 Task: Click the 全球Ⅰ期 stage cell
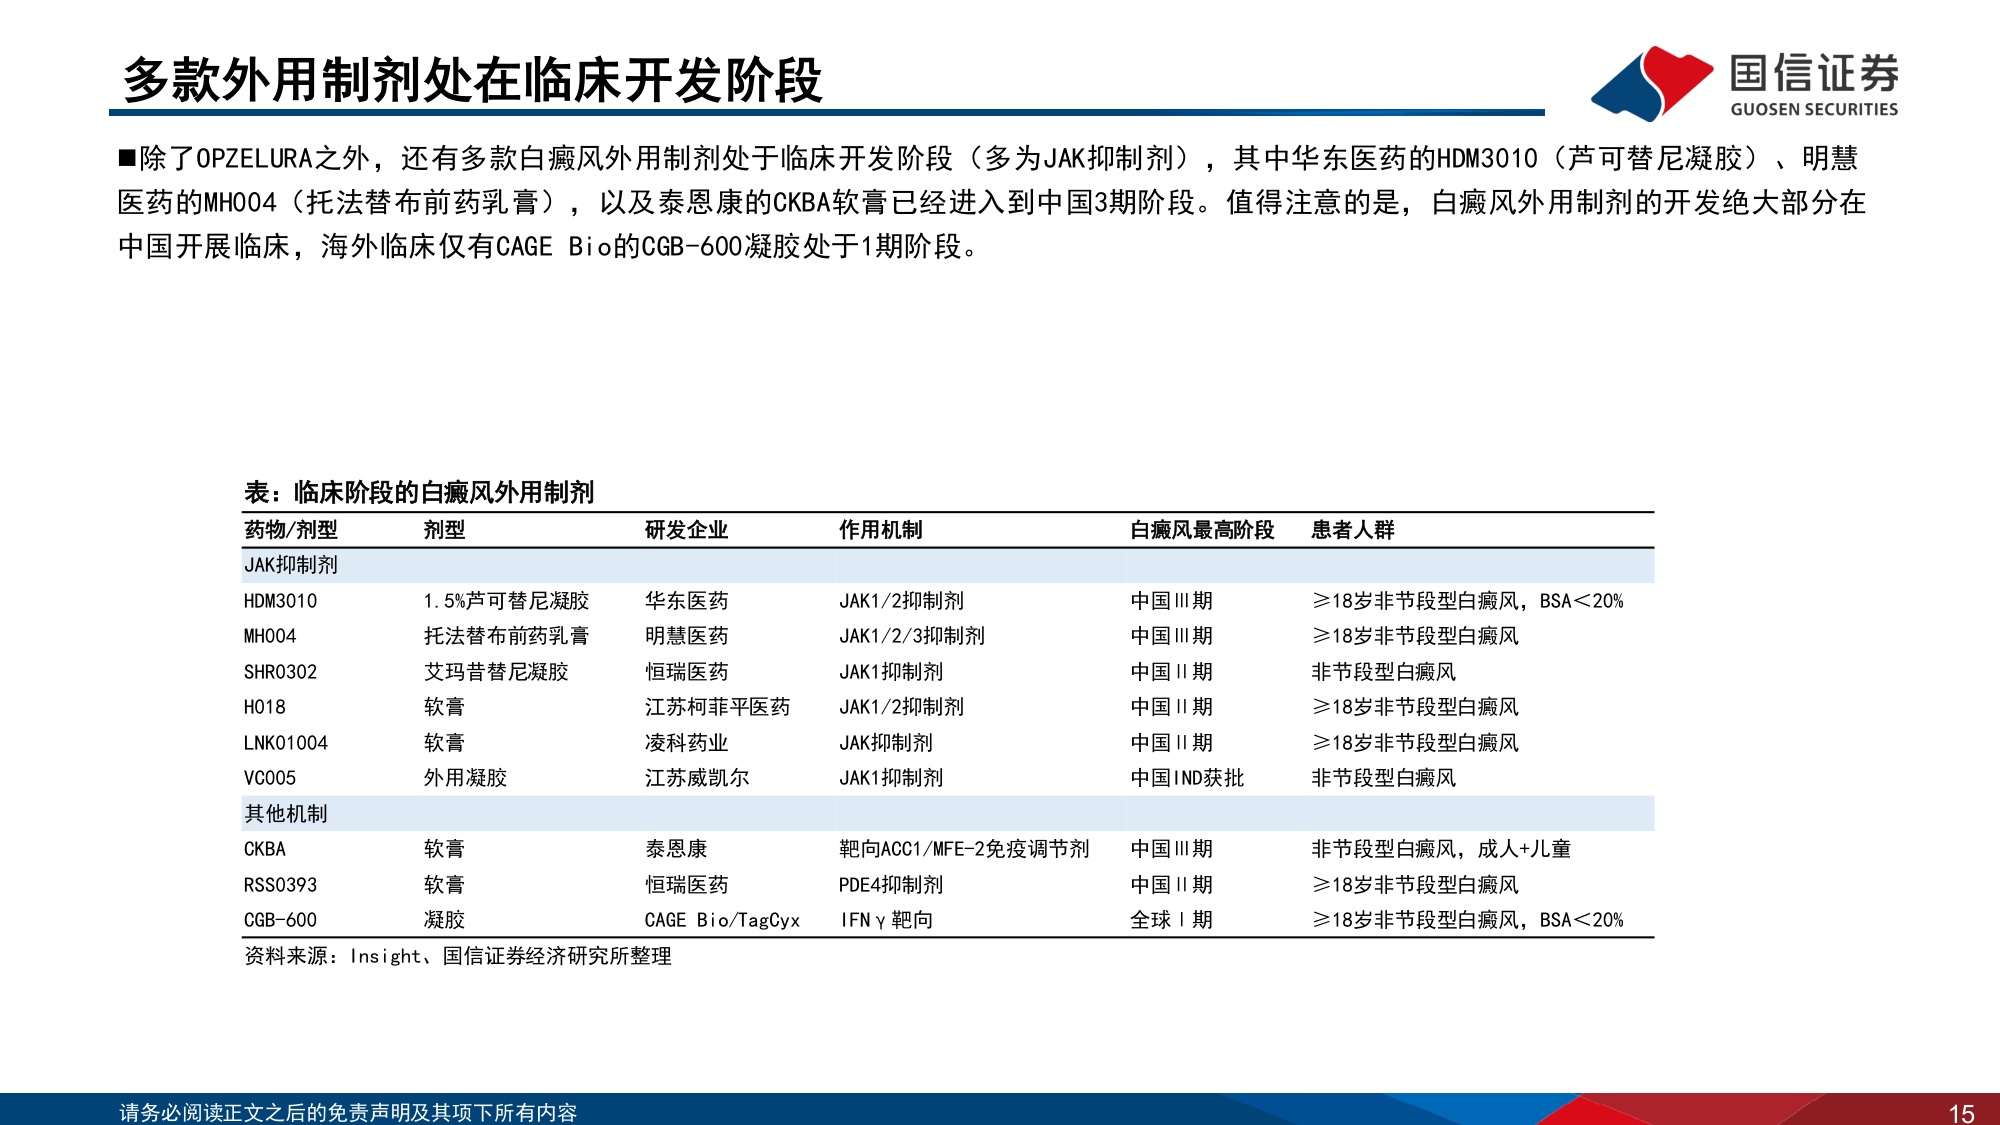(1171, 920)
